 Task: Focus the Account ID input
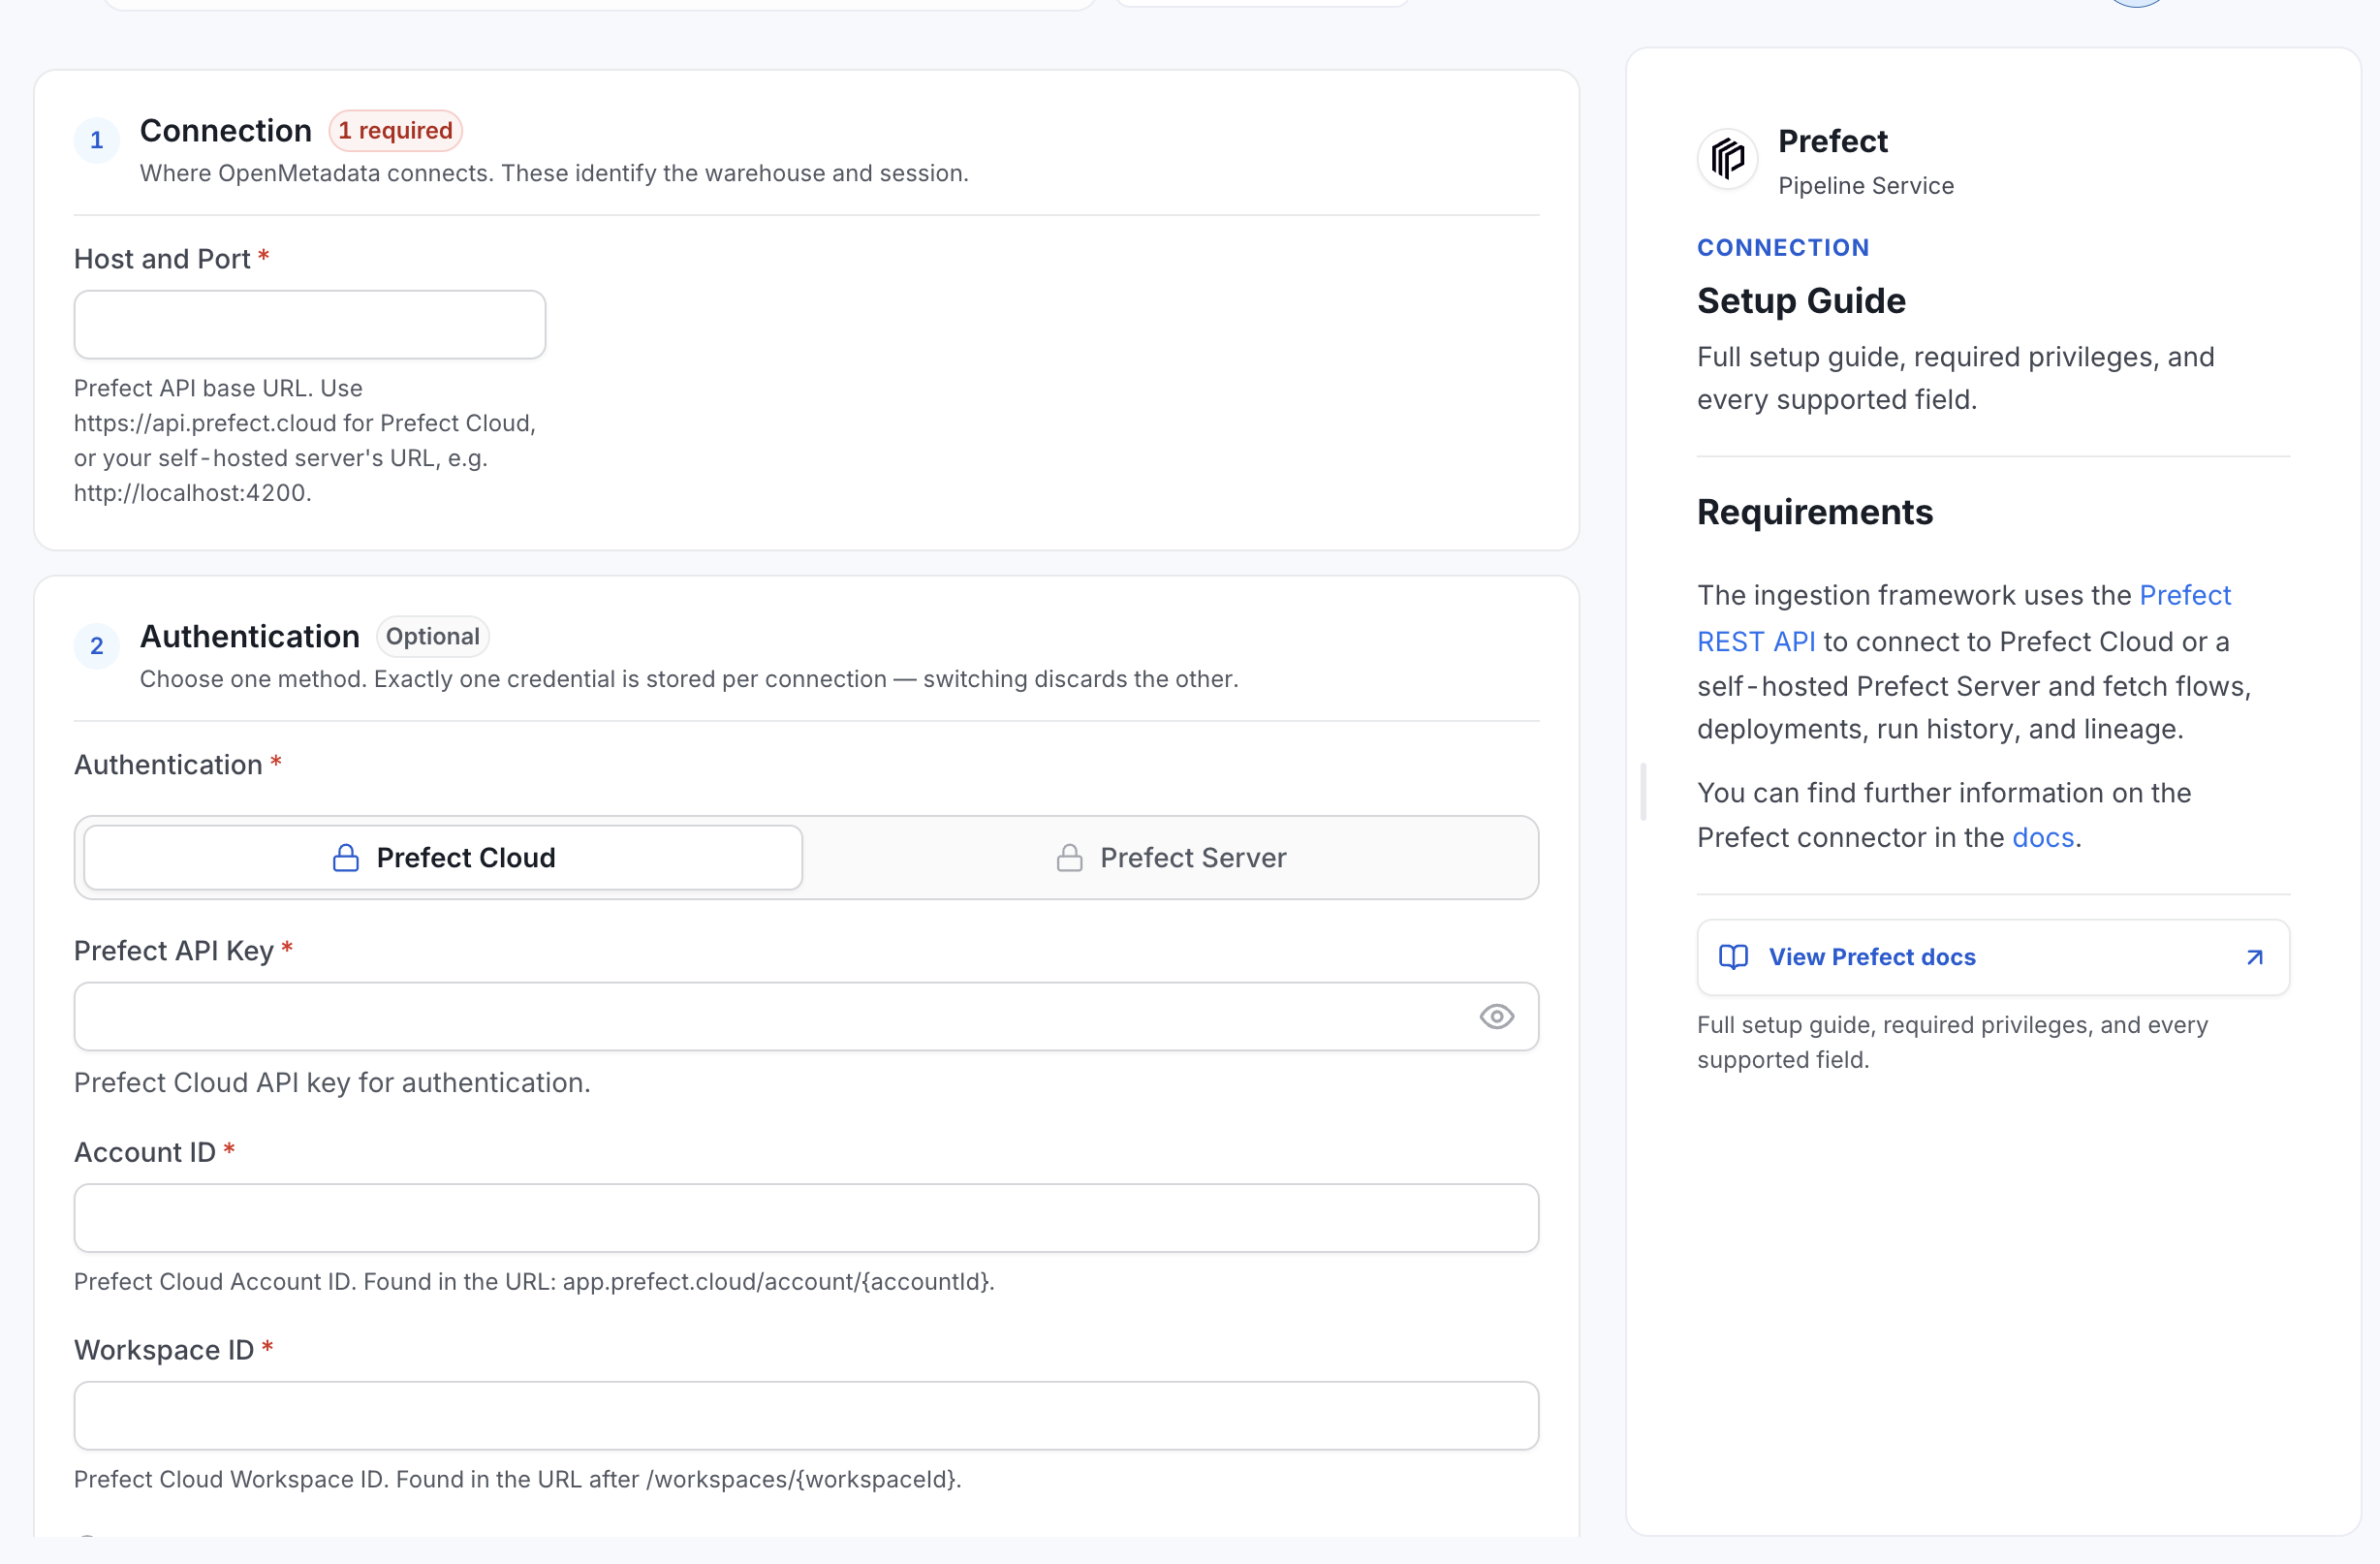click(806, 1218)
